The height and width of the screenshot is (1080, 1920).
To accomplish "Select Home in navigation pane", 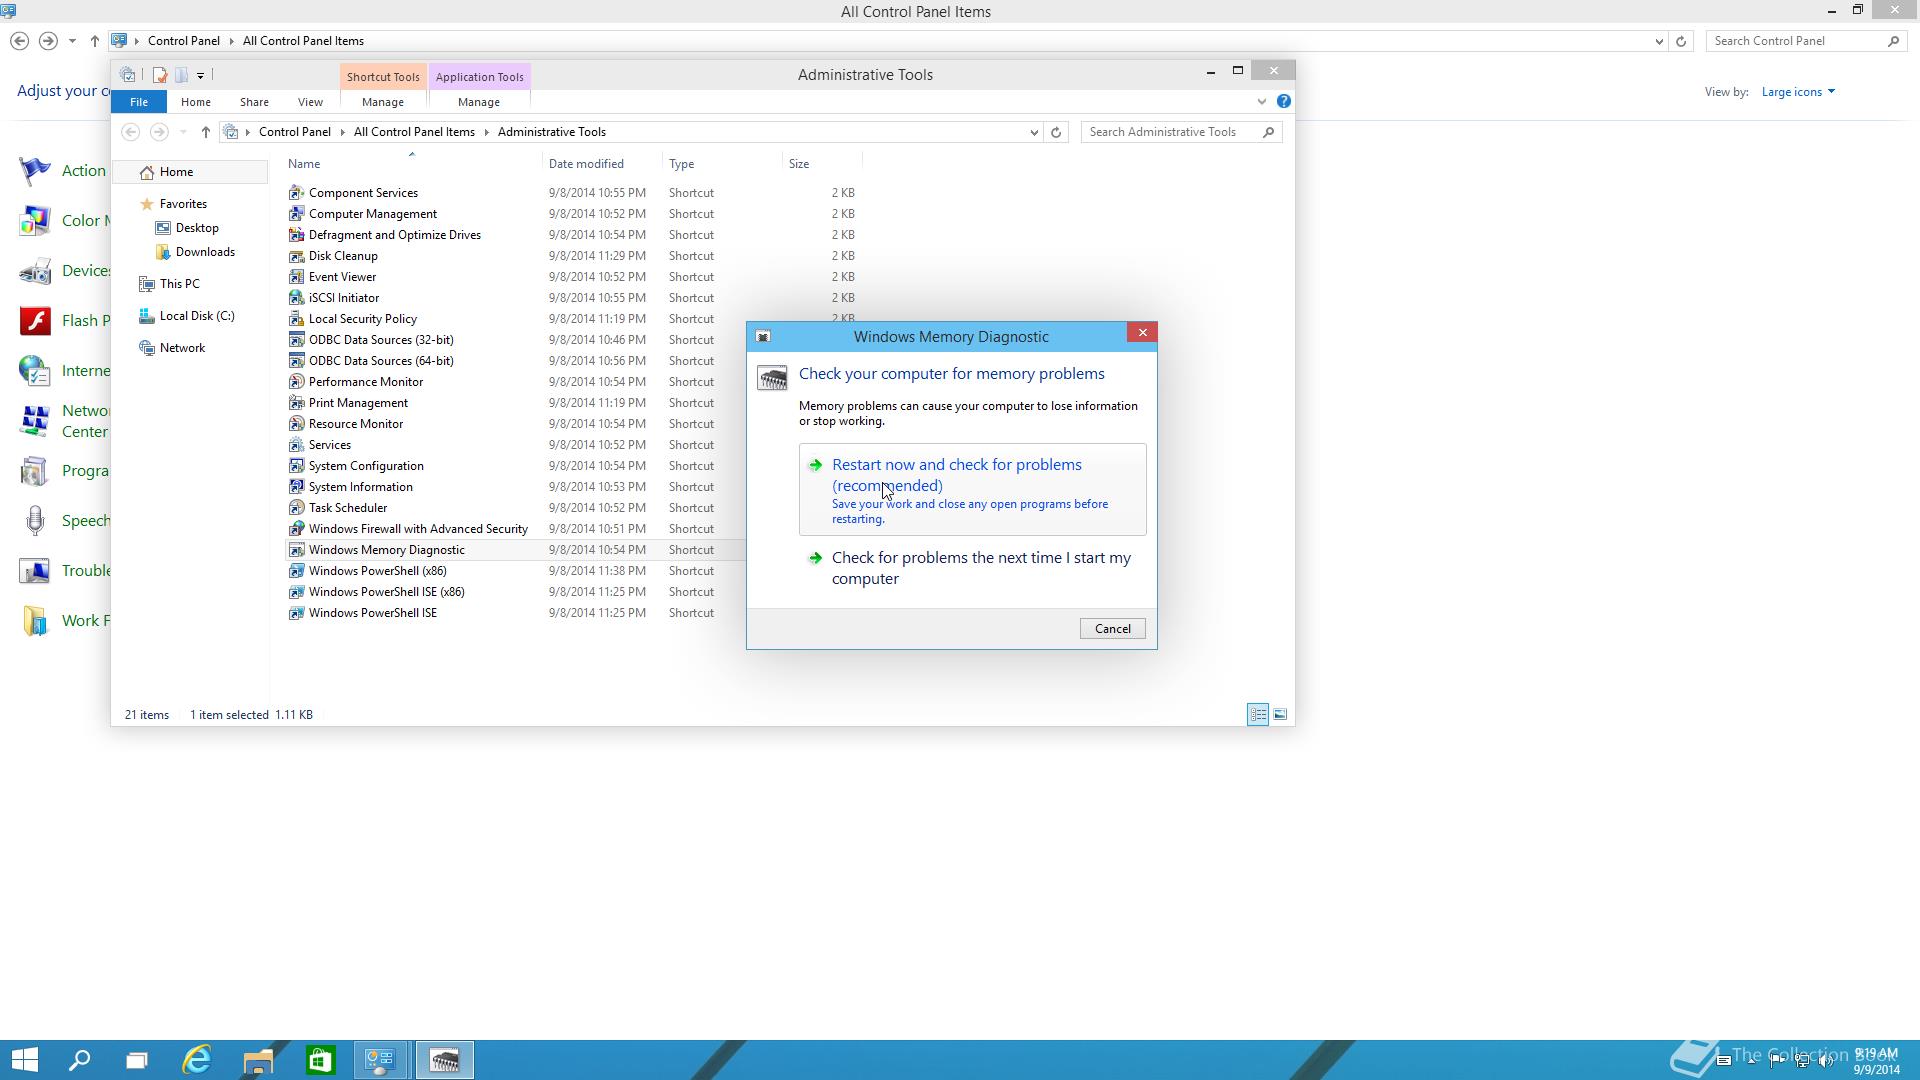I will 190,172.
